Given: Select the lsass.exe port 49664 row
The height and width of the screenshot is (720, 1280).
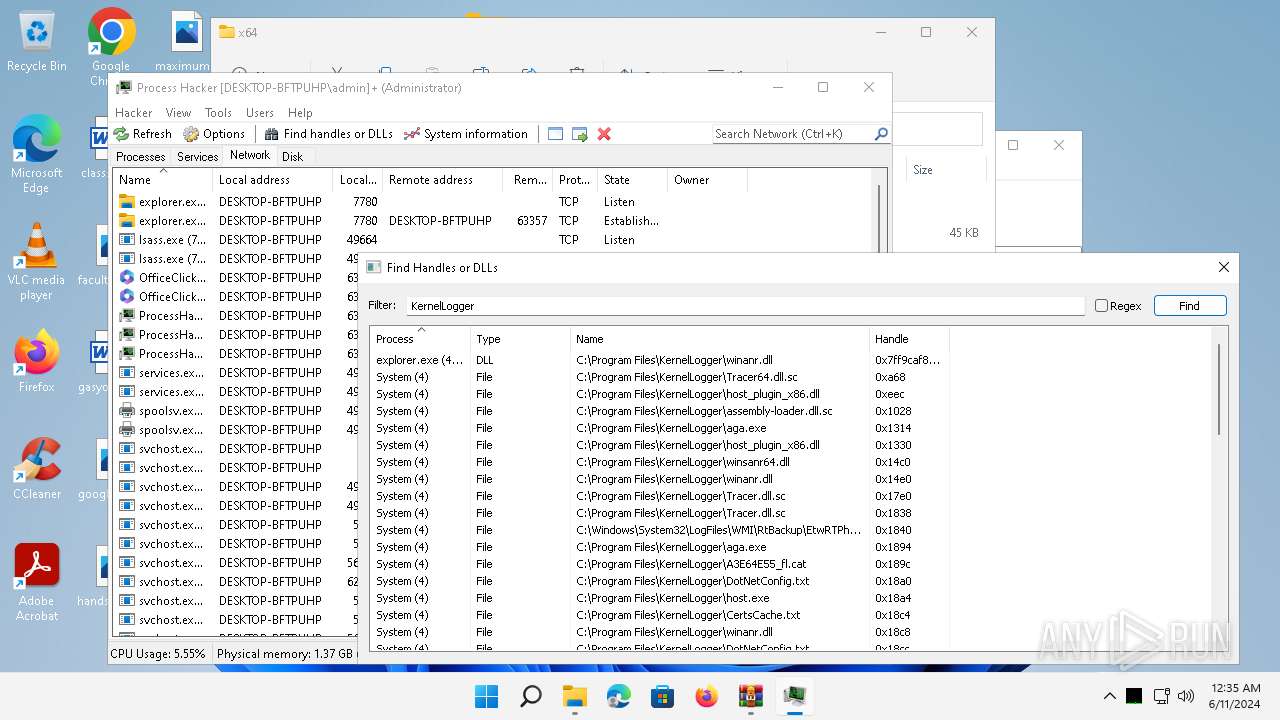Looking at the screenshot, I should tap(430, 240).
